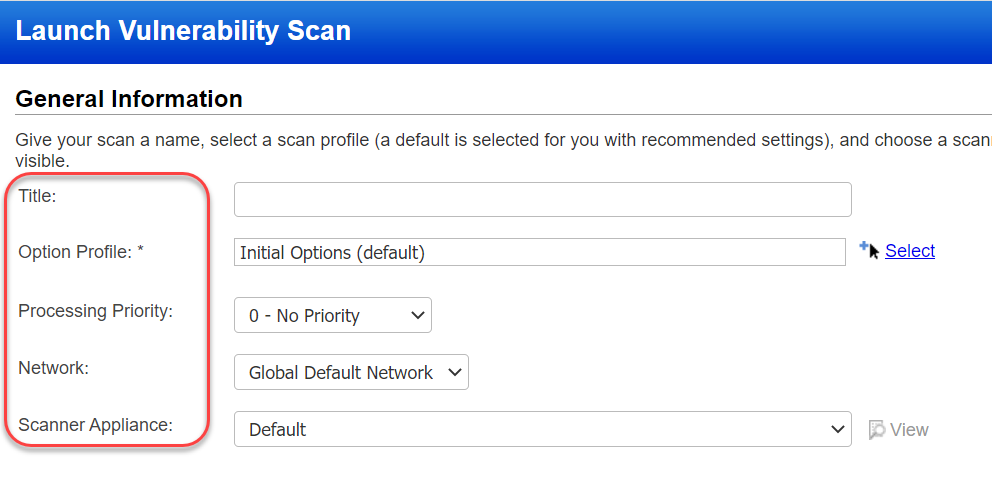Click the "Scanner Appliance:" label

click(95, 425)
